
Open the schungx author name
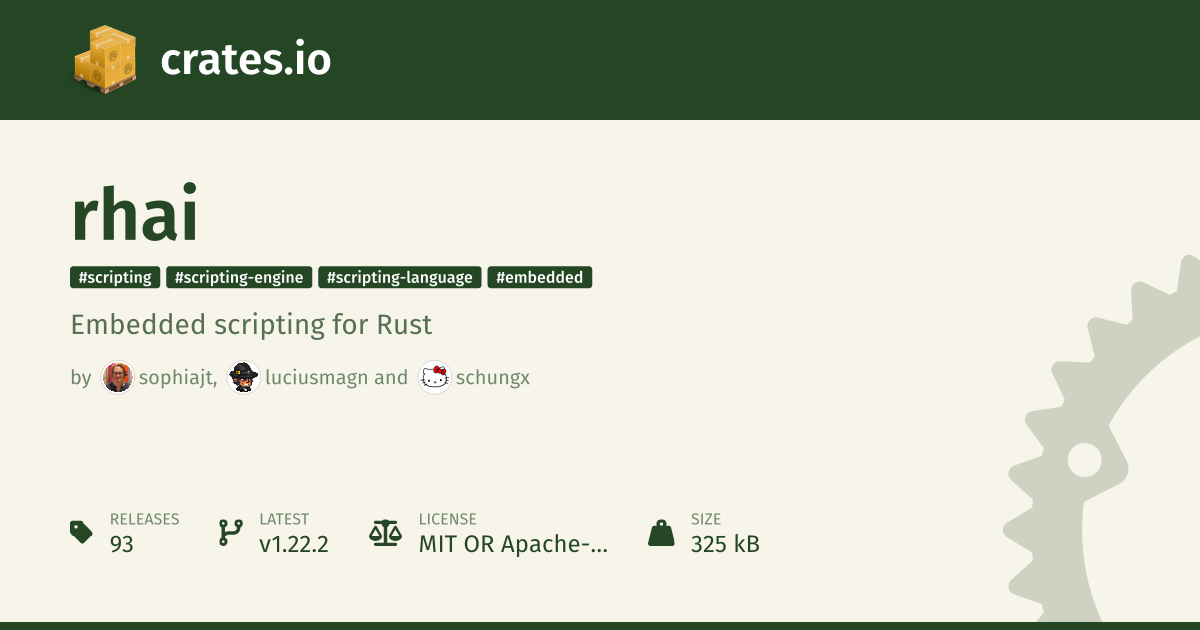click(493, 378)
